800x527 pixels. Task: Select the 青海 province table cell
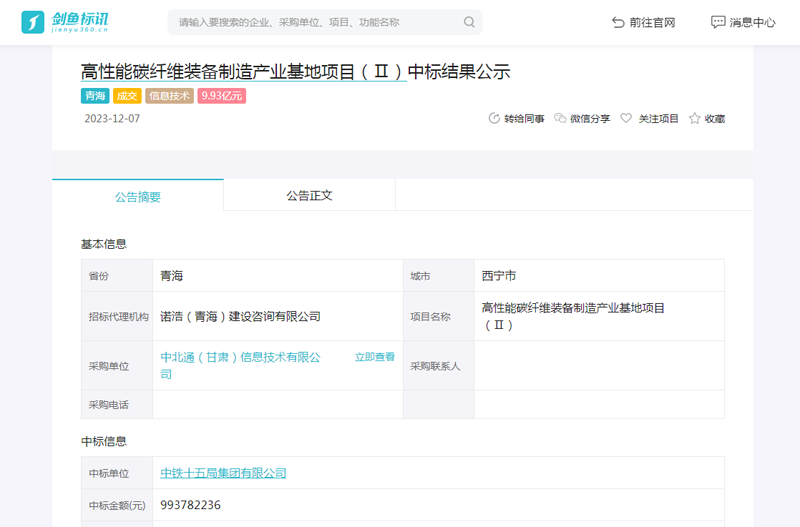(x=278, y=276)
